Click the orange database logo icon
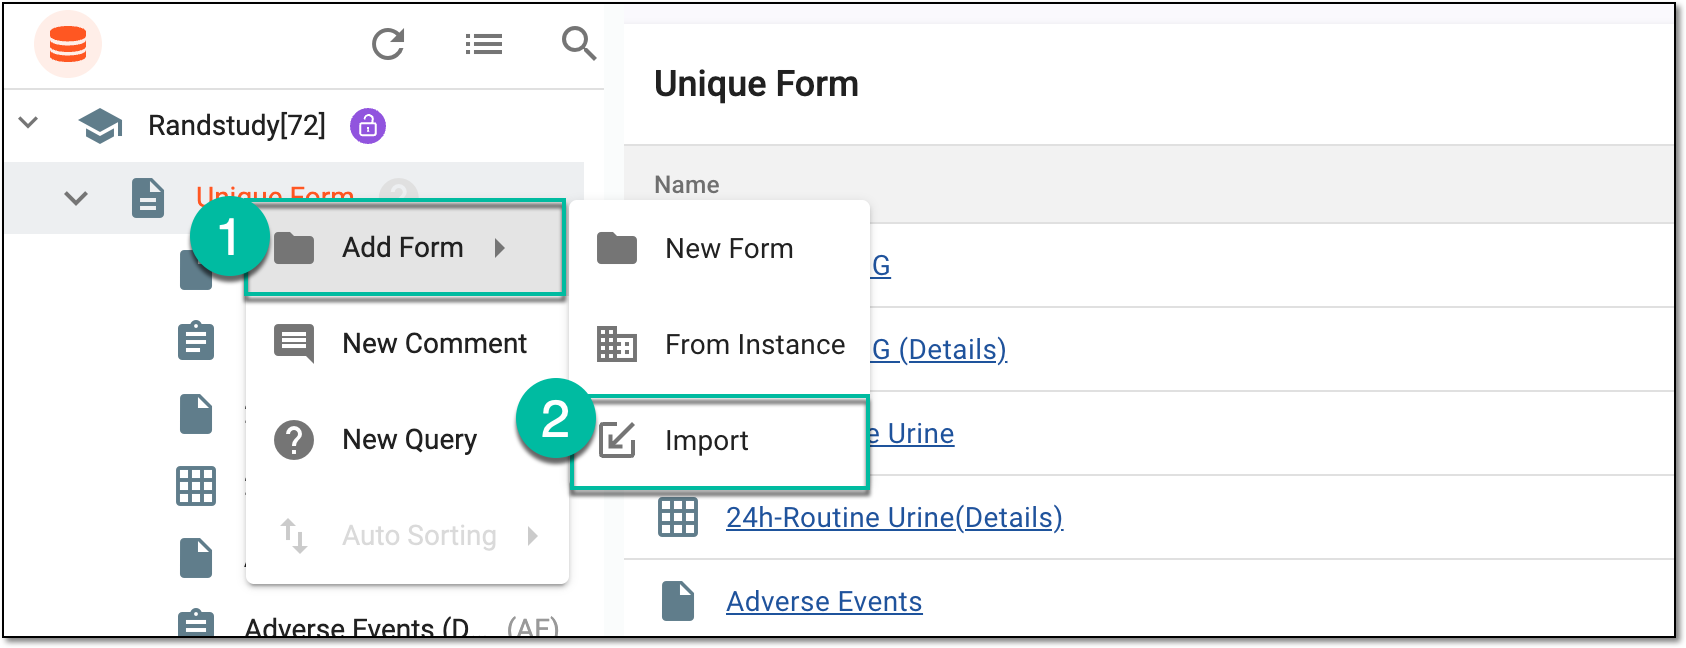Viewport: 1686px width, 648px height. click(x=68, y=44)
